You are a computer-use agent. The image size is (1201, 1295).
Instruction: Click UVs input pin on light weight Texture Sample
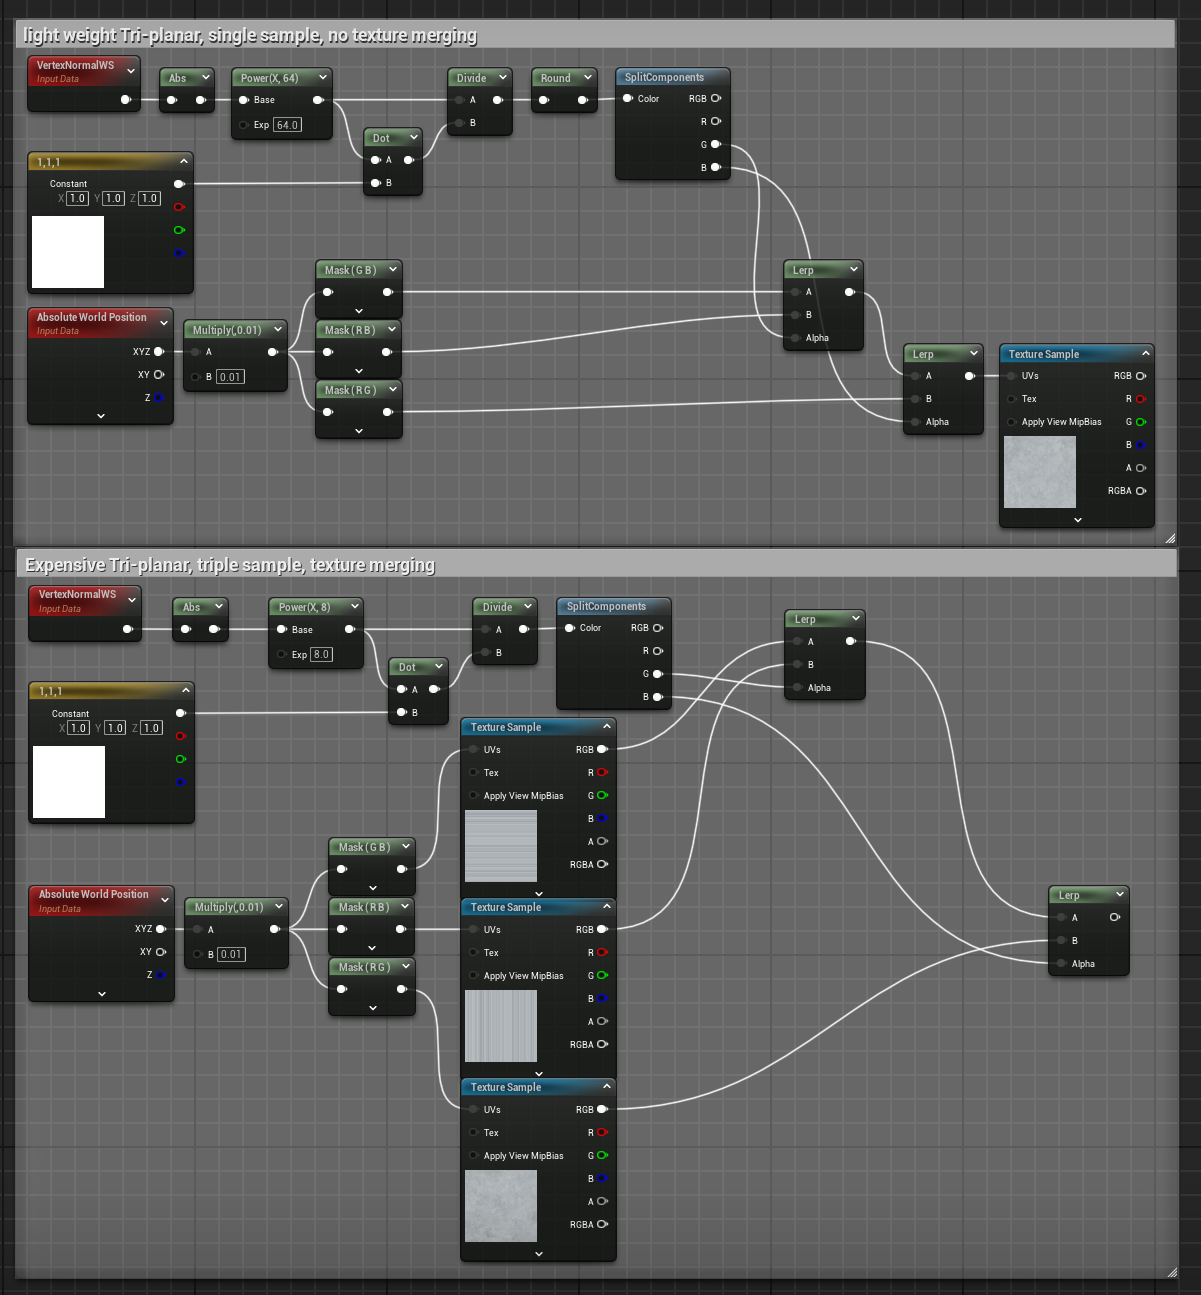tap(1012, 376)
